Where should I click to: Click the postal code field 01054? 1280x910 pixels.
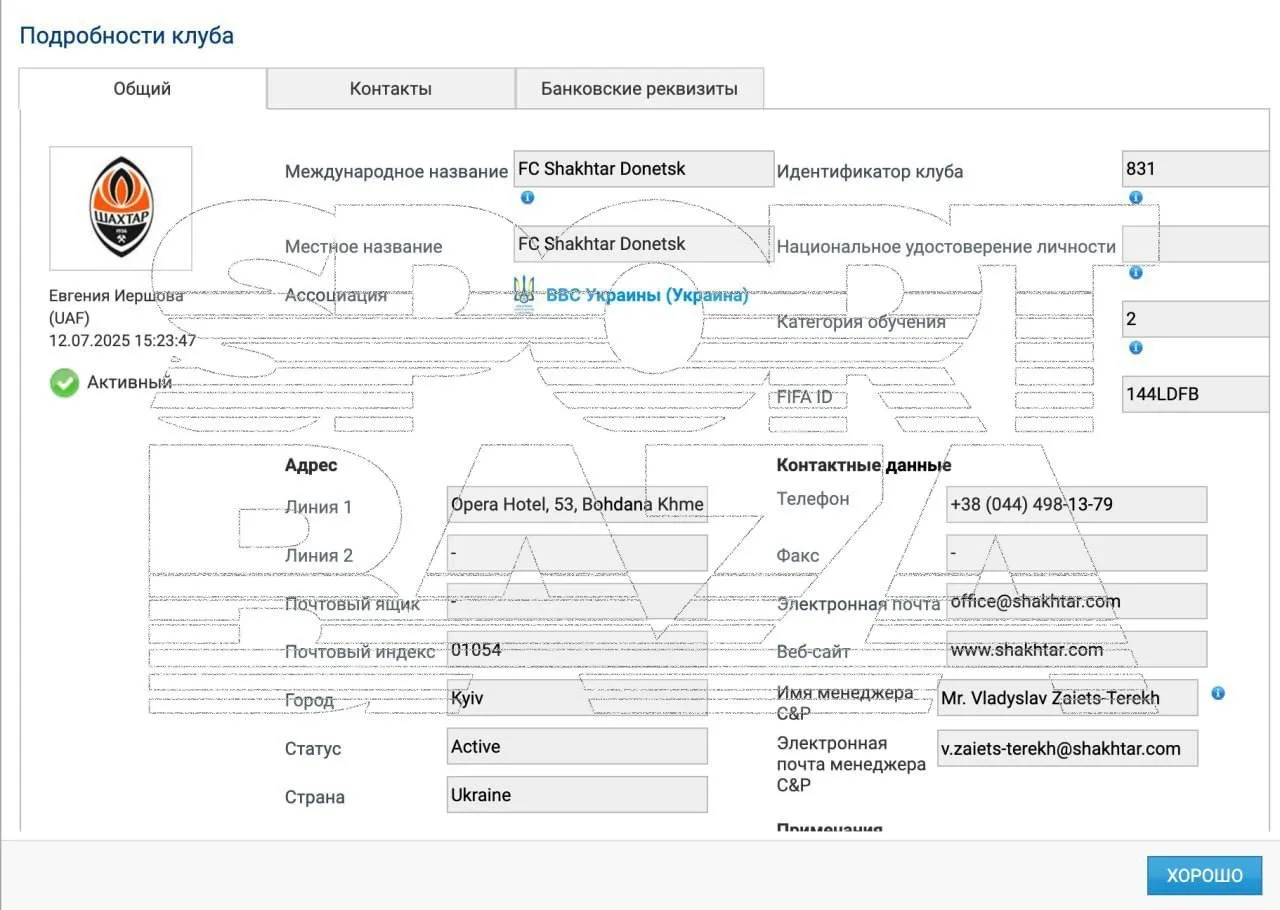[x=577, y=650]
